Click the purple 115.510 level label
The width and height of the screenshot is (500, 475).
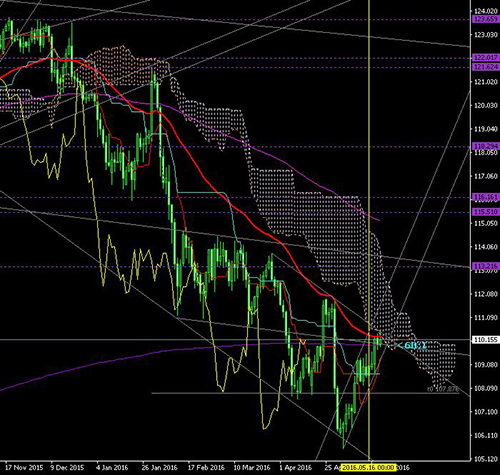[486, 212]
